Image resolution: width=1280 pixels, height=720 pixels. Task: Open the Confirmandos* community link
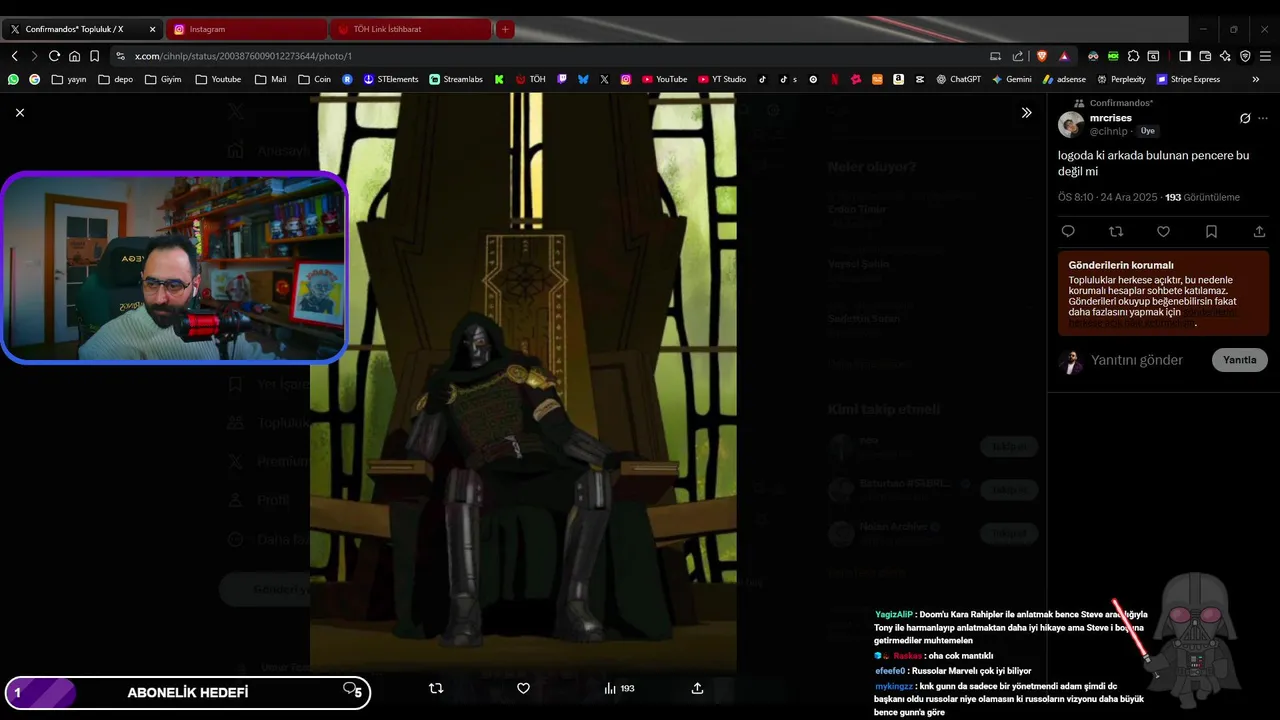[x=1121, y=103]
